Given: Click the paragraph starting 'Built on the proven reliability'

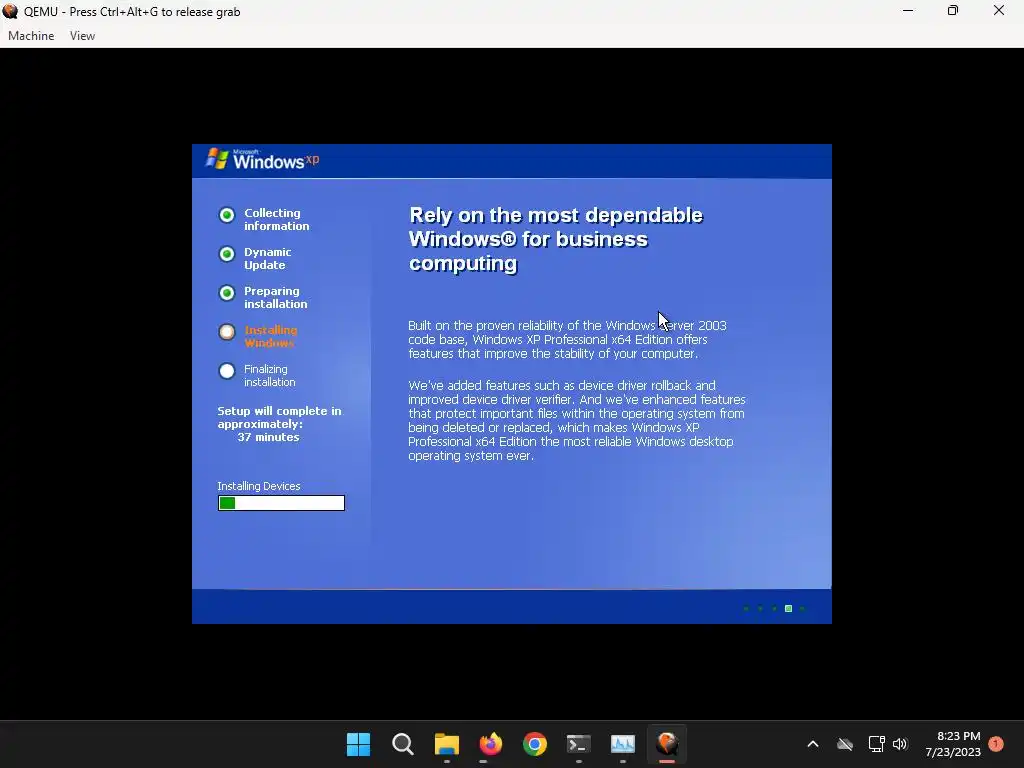Looking at the screenshot, I should [567, 340].
